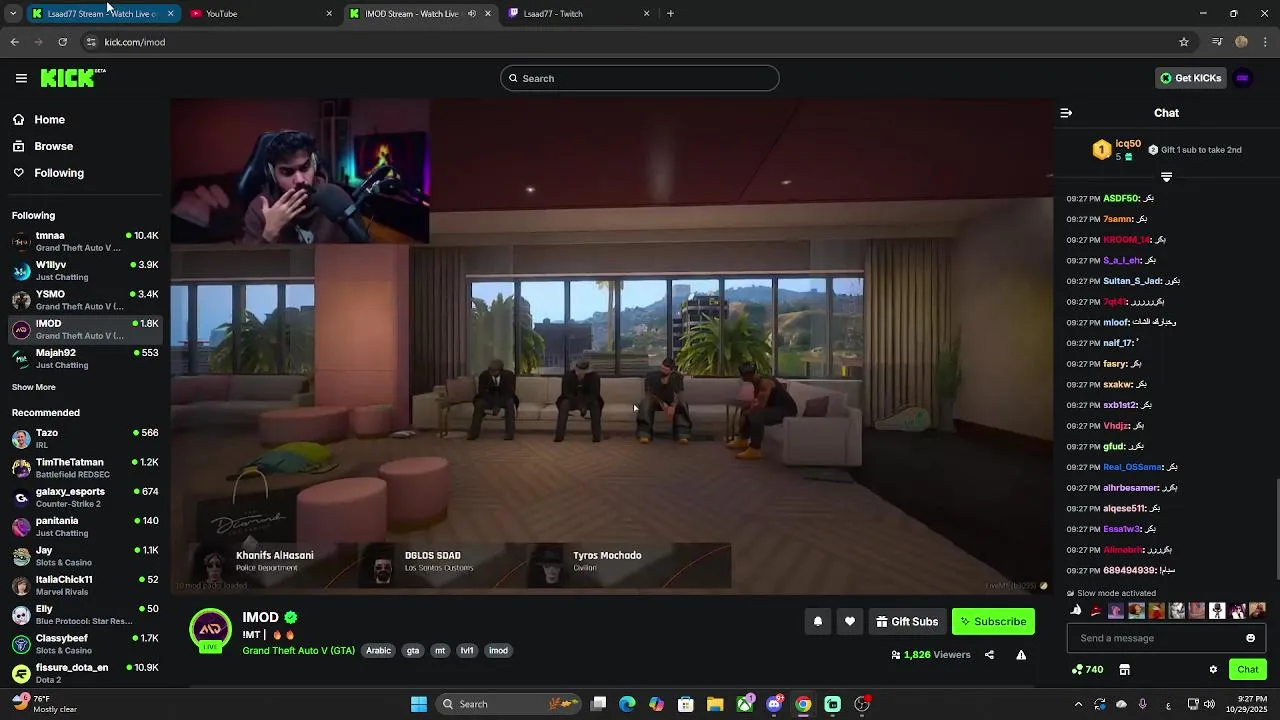Viewport: 1280px width, 720px height.
Task: Open Following in sidebar
Action: [x=48, y=173]
